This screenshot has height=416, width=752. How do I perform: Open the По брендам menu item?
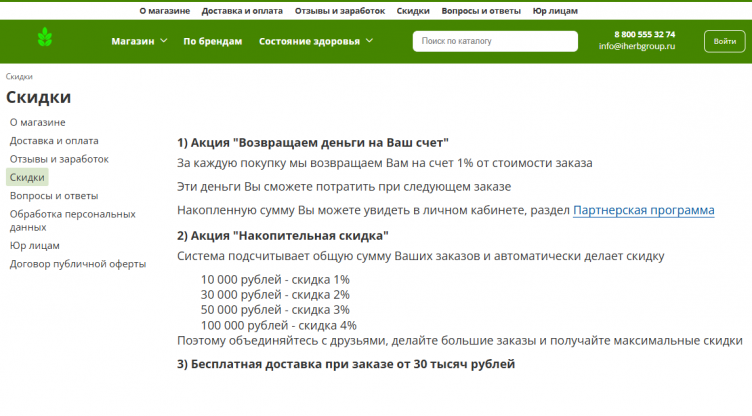coord(213,41)
